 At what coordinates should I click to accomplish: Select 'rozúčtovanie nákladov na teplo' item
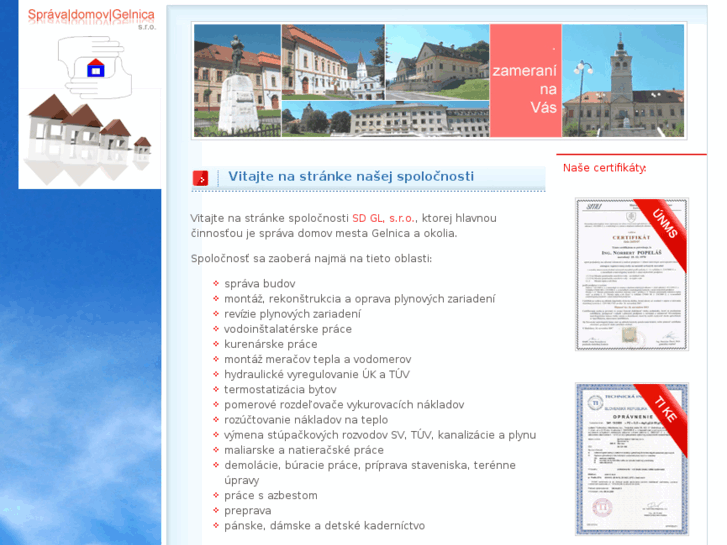click(306, 420)
